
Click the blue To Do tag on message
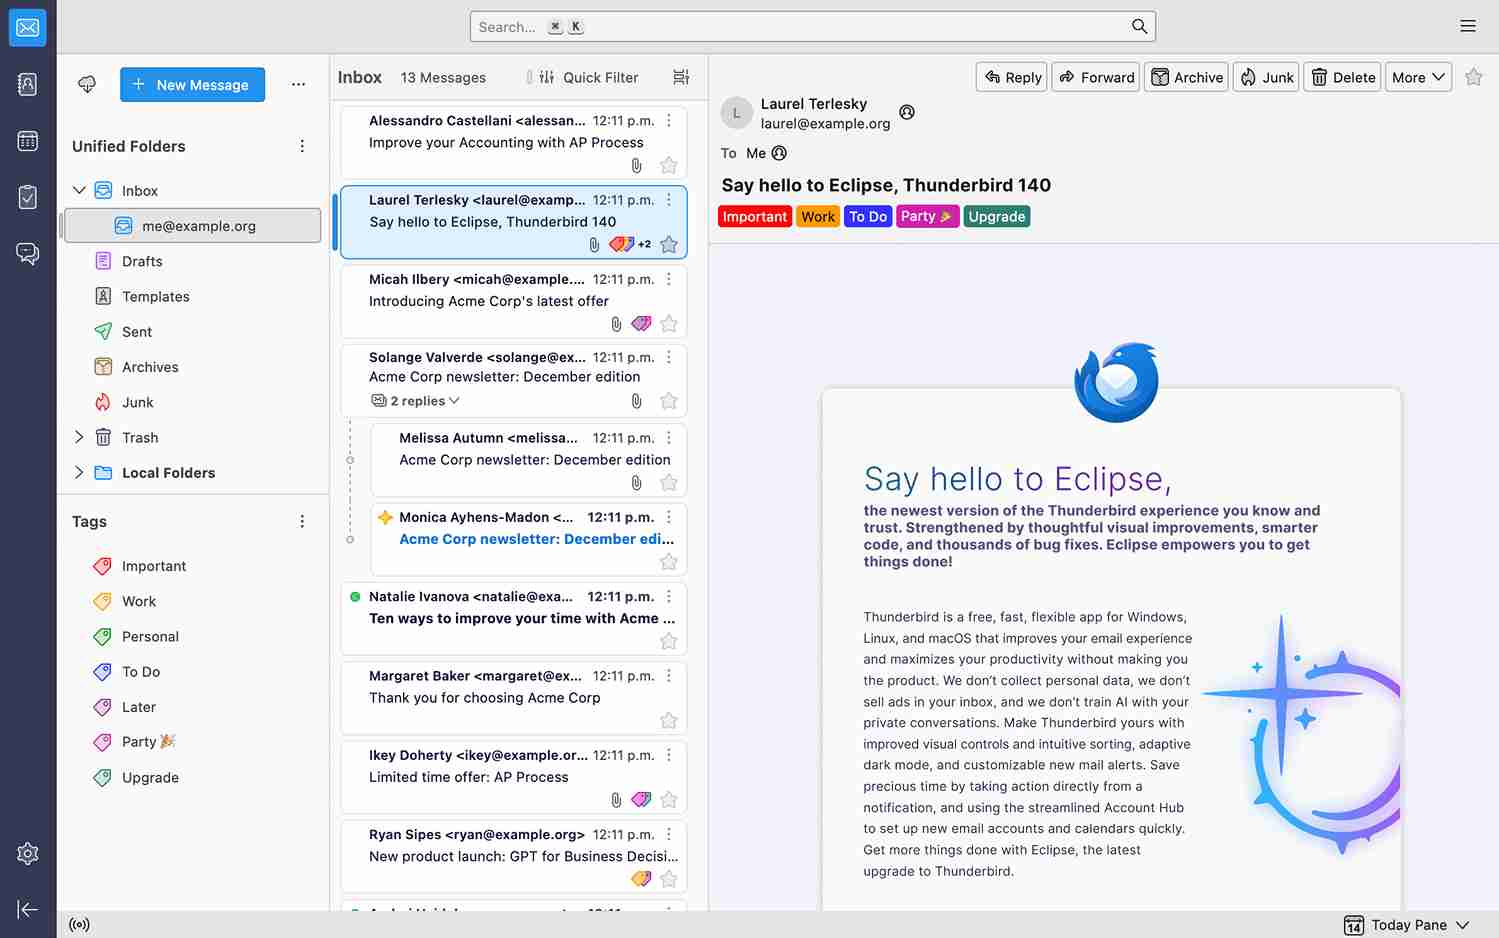point(868,217)
